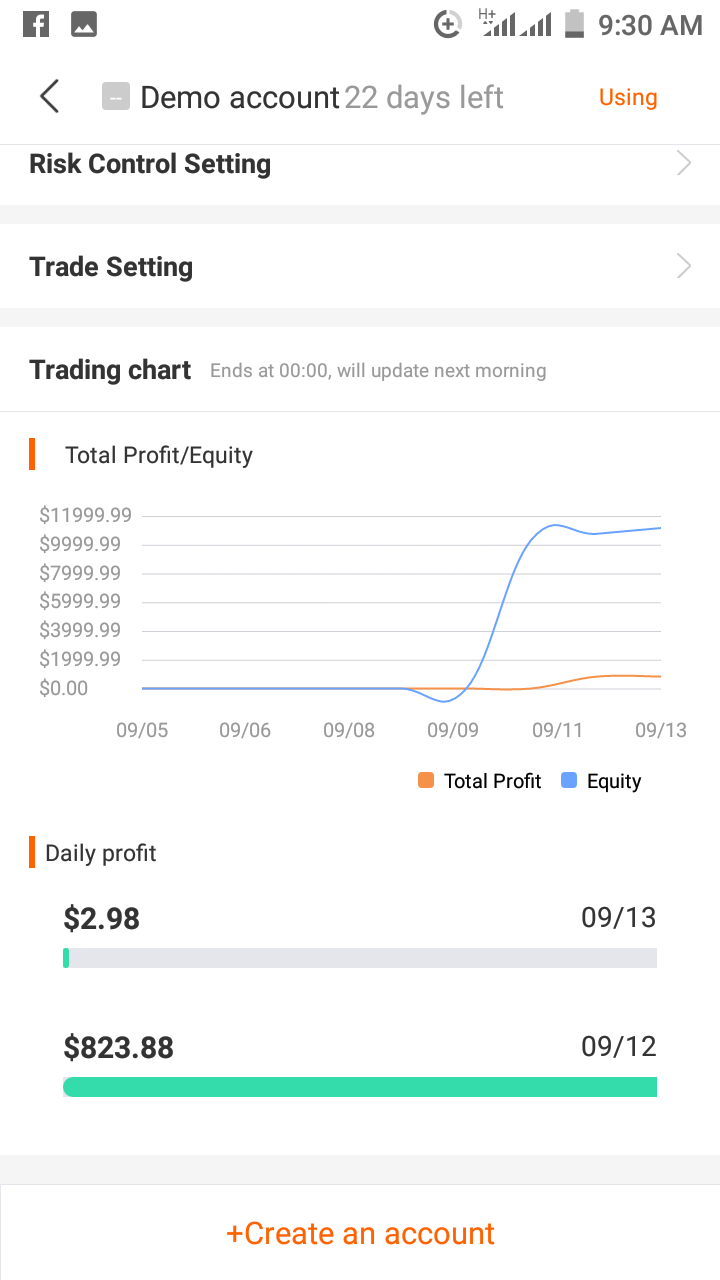Open the Trade Setting row
The width and height of the screenshot is (720, 1280).
pyautogui.click(x=360, y=266)
